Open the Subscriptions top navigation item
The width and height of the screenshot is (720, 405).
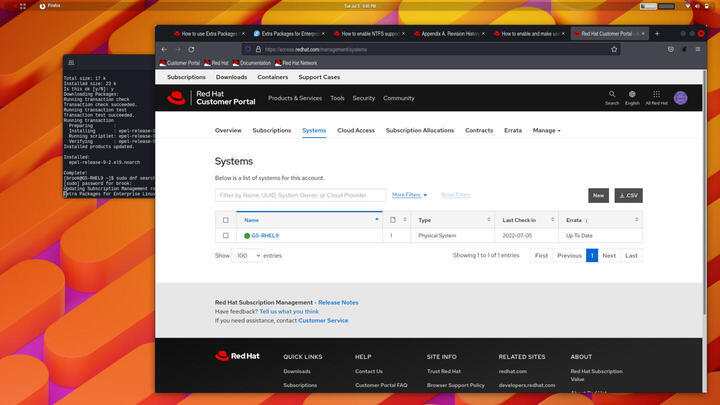(x=186, y=77)
